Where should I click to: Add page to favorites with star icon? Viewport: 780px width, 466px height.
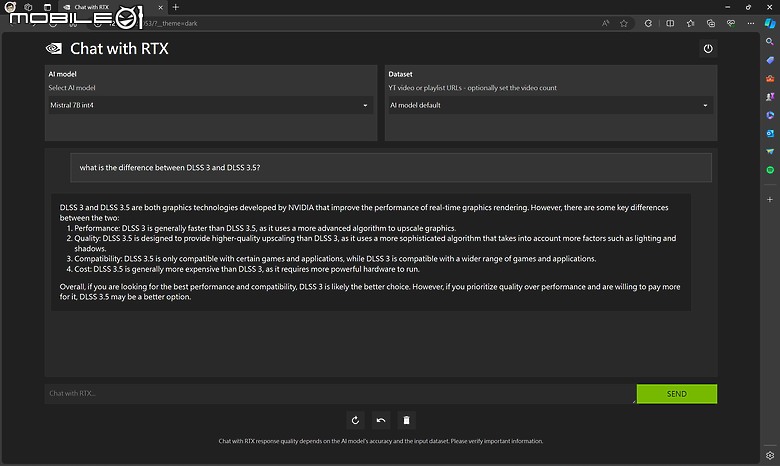coord(624,23)
